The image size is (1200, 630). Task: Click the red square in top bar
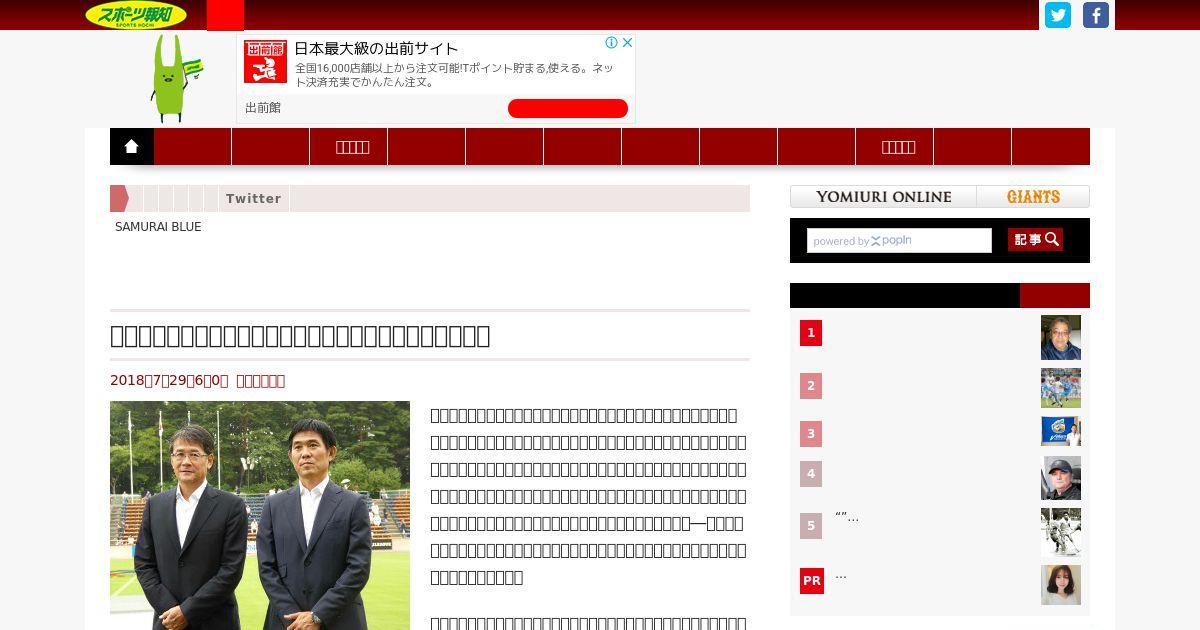click(225, 15)
